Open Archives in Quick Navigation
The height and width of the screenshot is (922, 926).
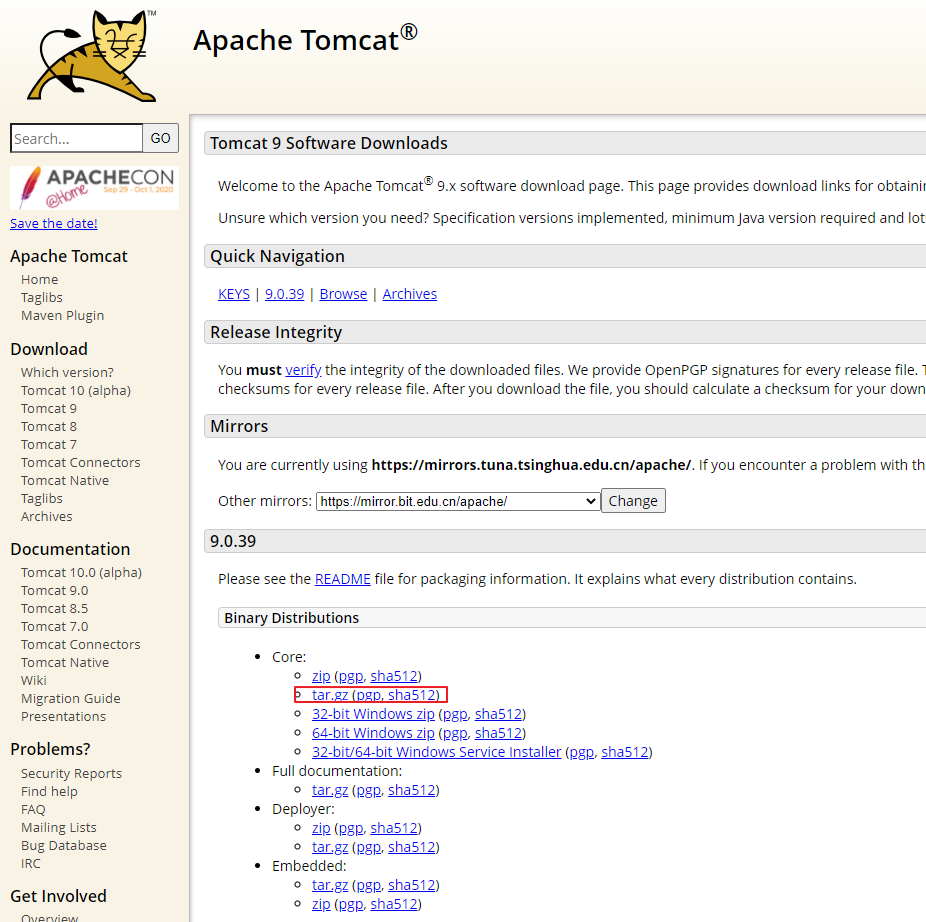point(410,294)
